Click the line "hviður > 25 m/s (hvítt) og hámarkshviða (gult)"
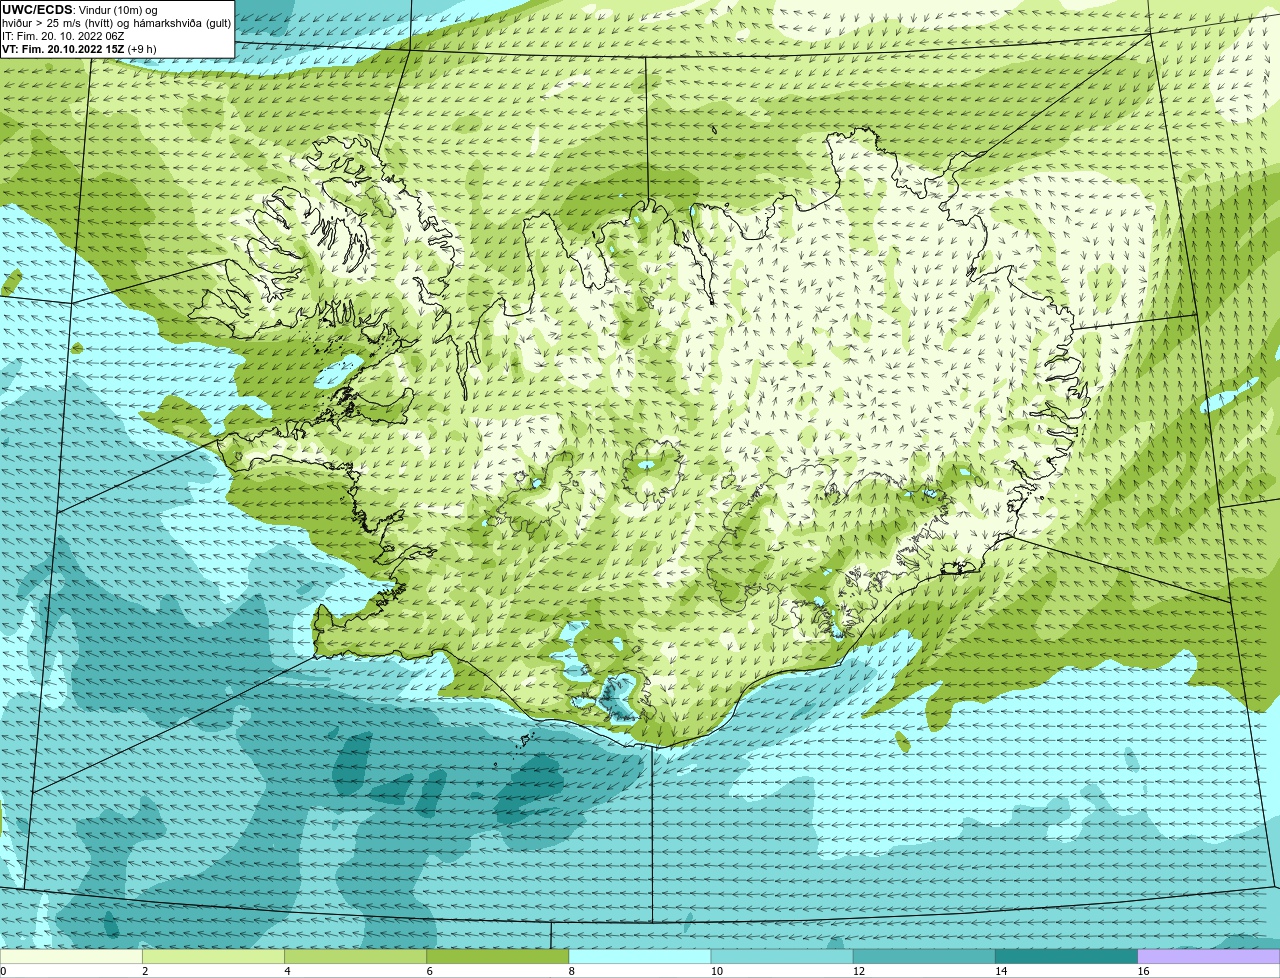 pos(116,23)
